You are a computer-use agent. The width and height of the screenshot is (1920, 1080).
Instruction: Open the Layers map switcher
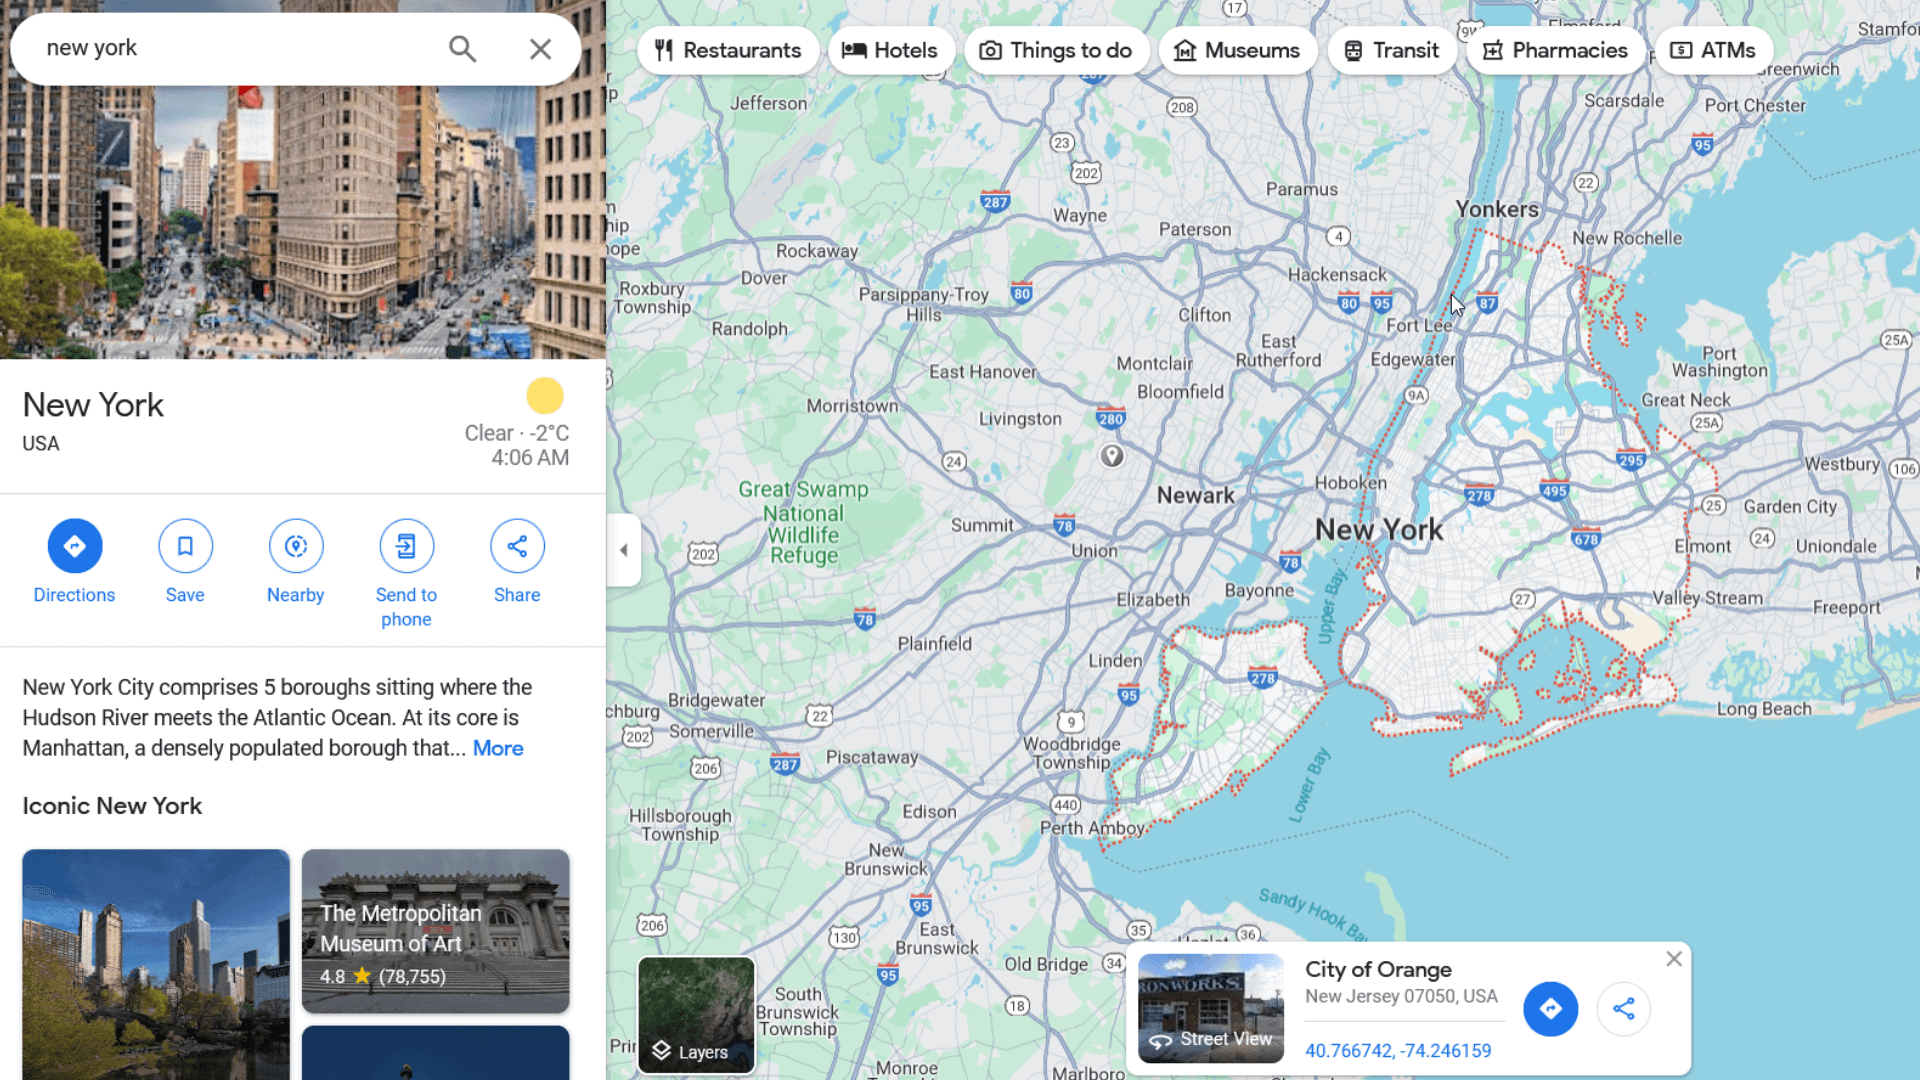tap(696, 1015)
